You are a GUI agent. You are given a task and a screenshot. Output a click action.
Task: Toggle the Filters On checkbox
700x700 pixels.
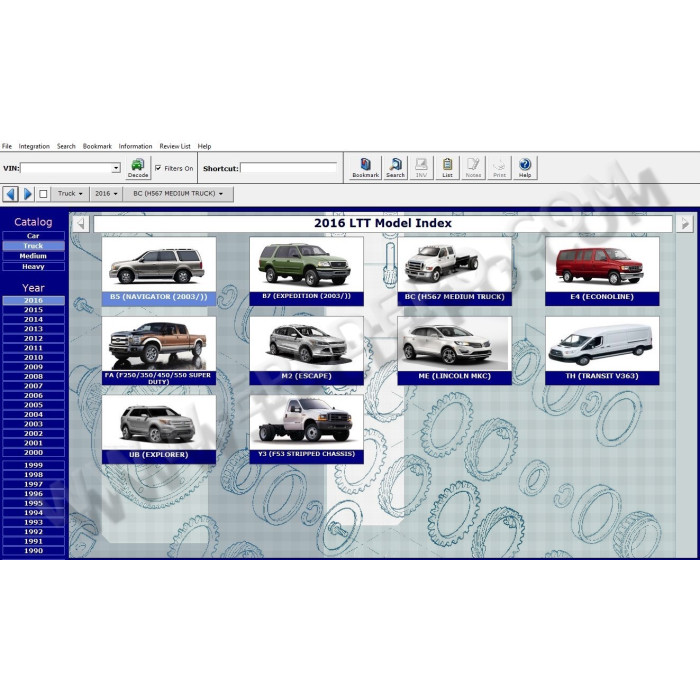[x=158, y=168]
